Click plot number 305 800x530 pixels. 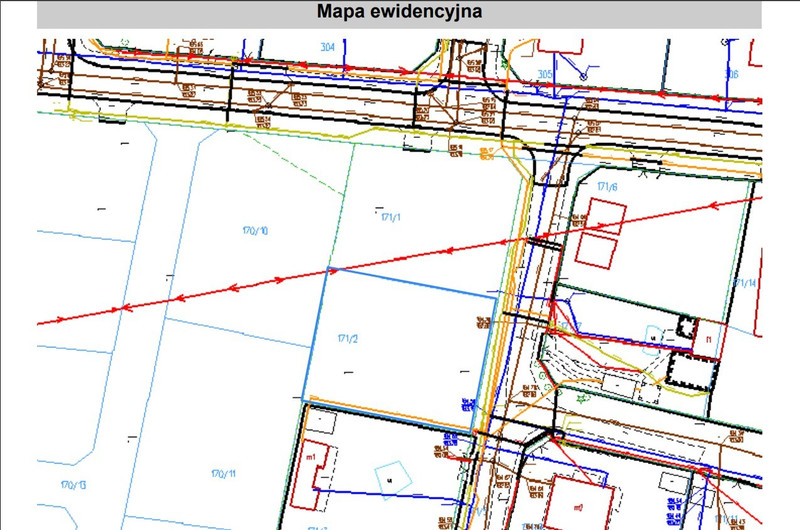tap(545, 74)
